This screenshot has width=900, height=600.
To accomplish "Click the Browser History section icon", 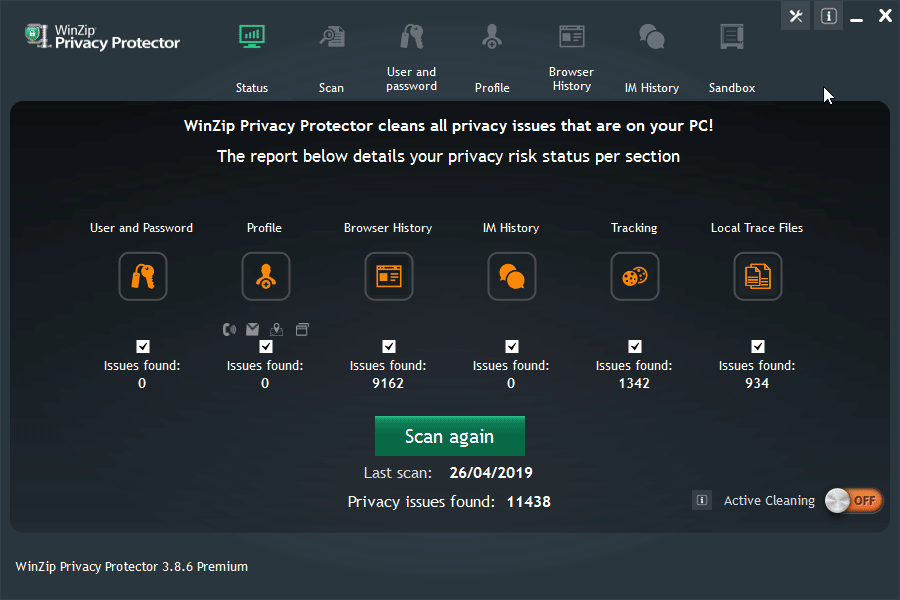I will pos(388,276).
